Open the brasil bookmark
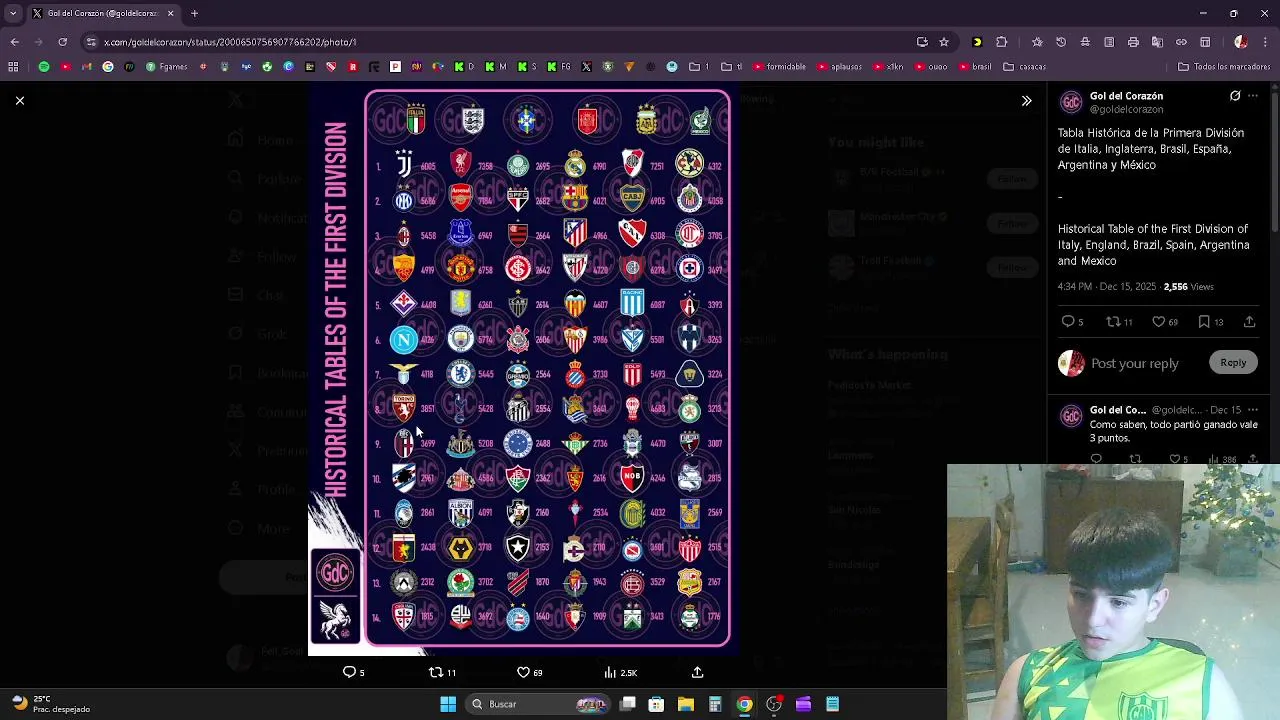 click(974, 67)
